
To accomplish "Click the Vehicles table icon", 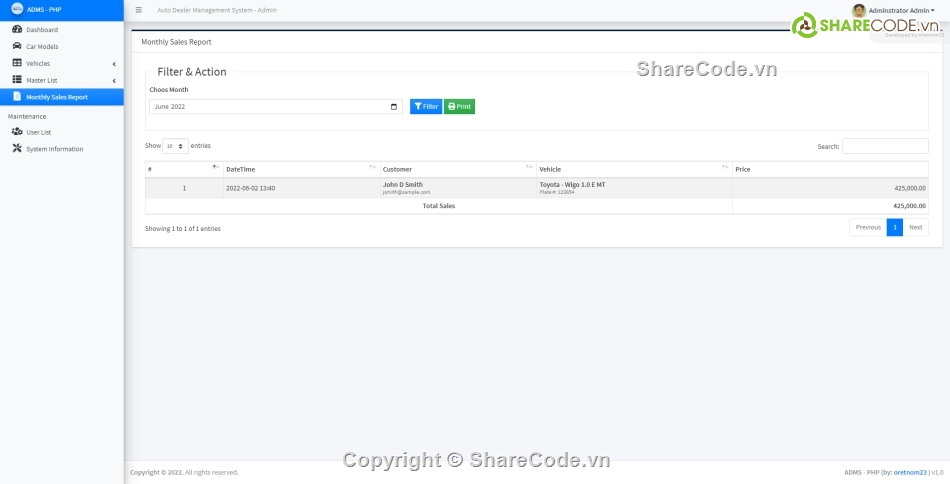I will 17,63.
